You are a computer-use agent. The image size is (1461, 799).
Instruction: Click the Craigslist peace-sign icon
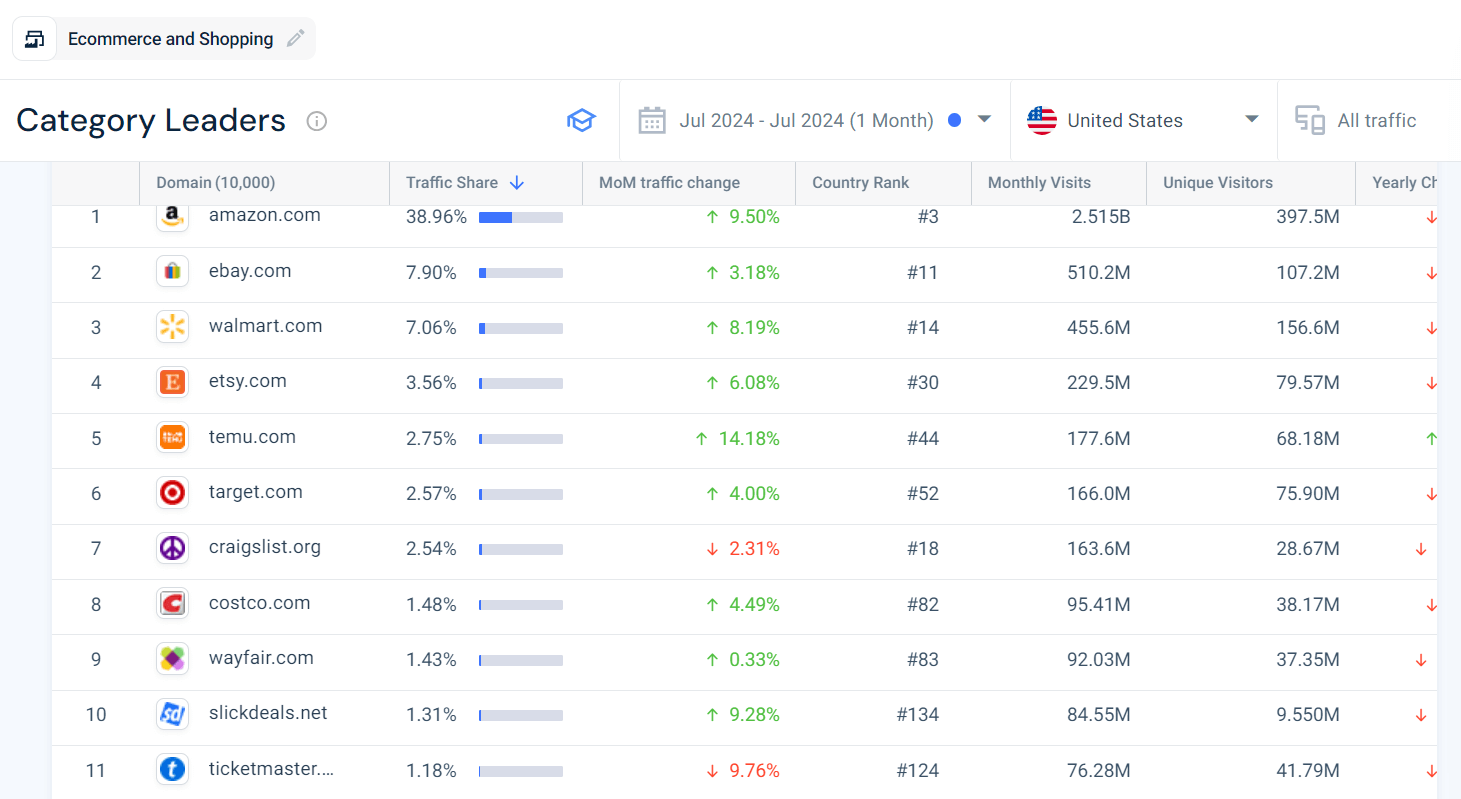(x=172, y=548)
